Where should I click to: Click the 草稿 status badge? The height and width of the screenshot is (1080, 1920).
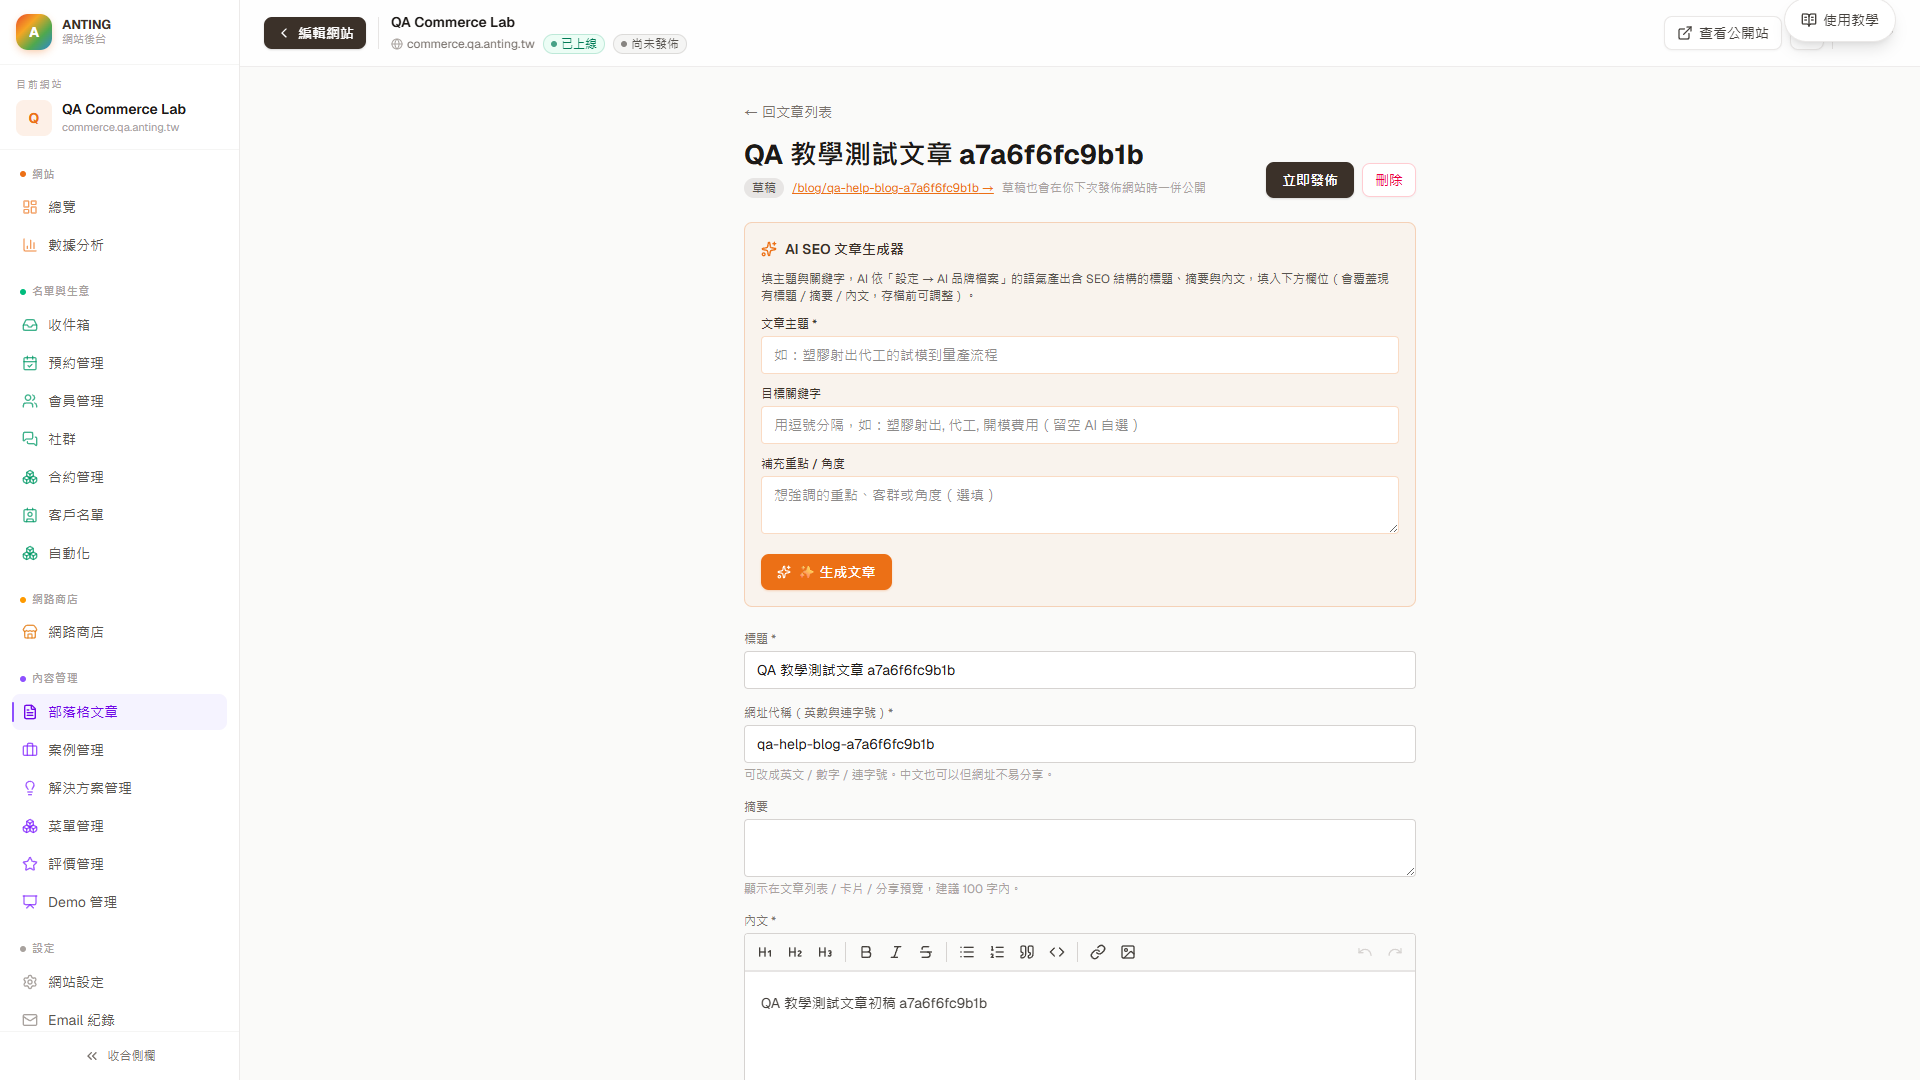point(764,188)
